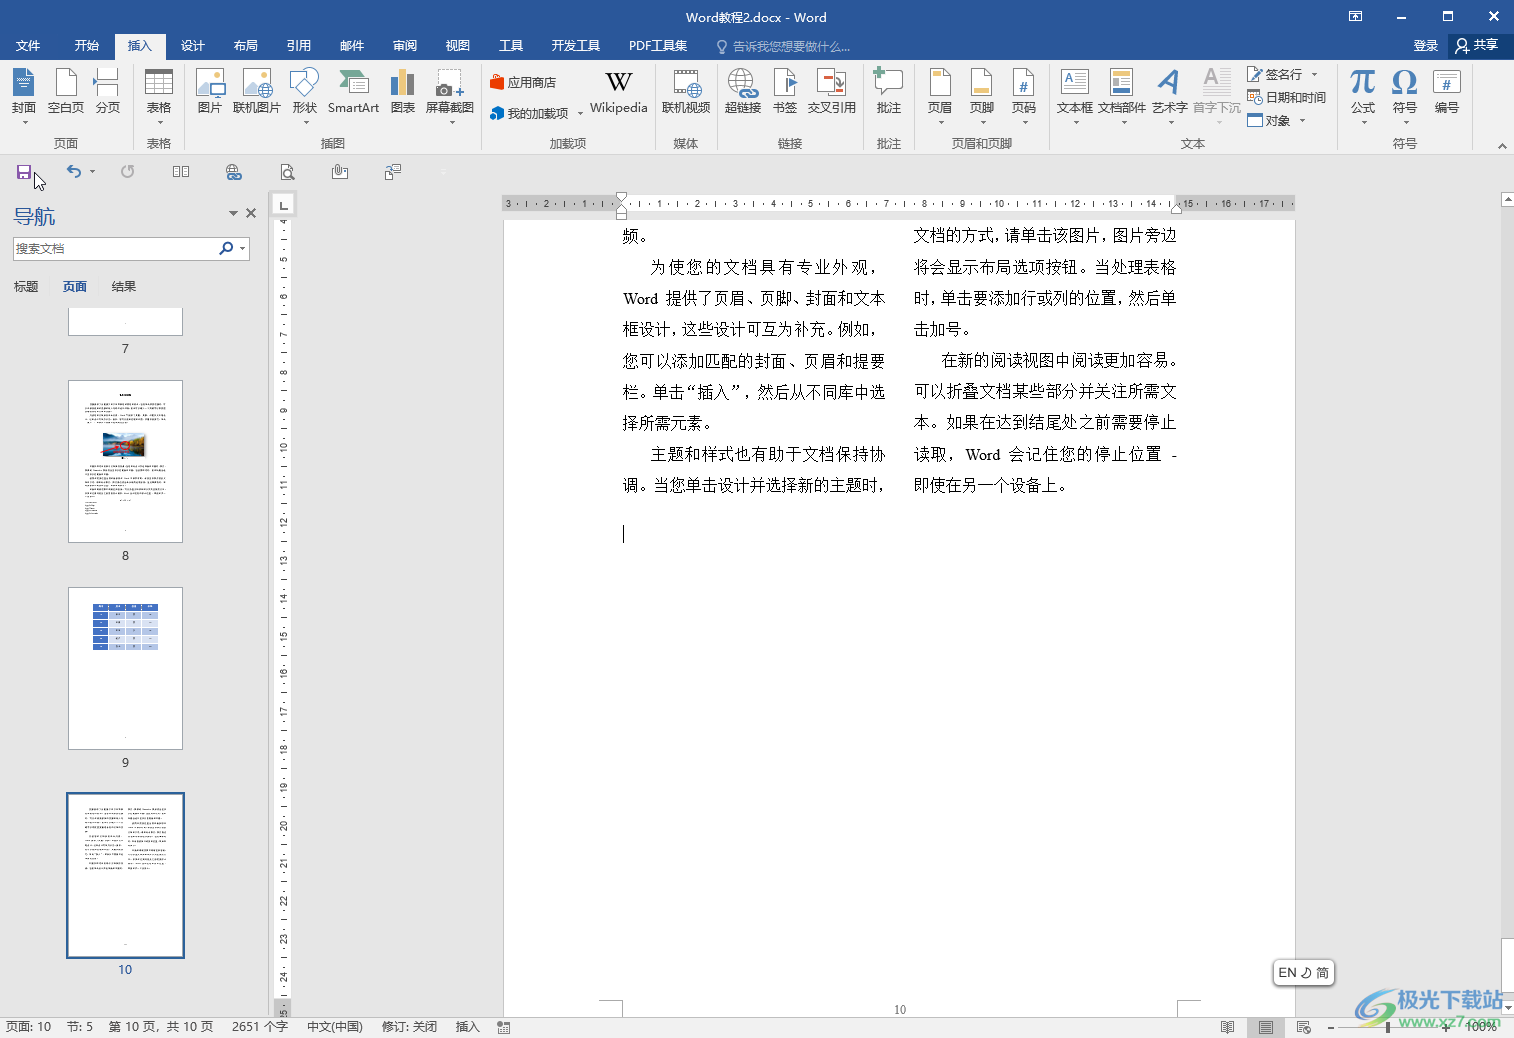Undo the last action
1514x1038 pixels.
[74, 172]
